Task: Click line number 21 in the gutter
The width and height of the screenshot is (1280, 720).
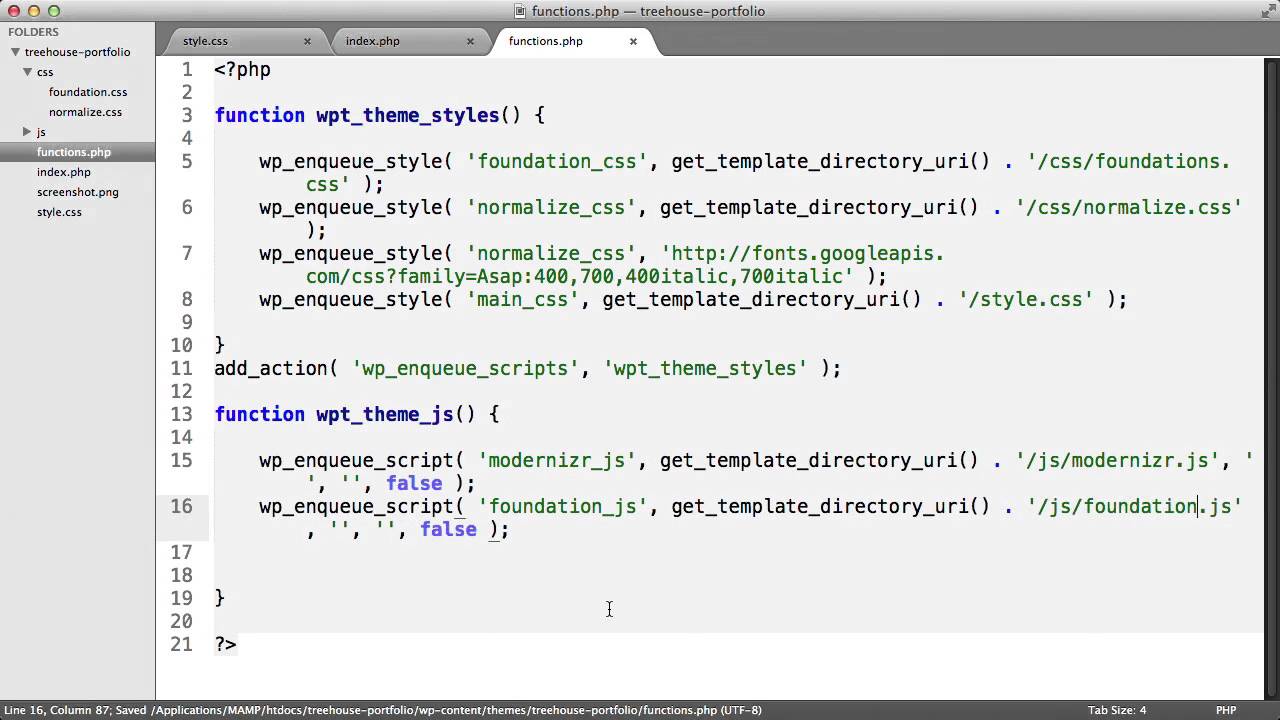Action: (181, 644)
